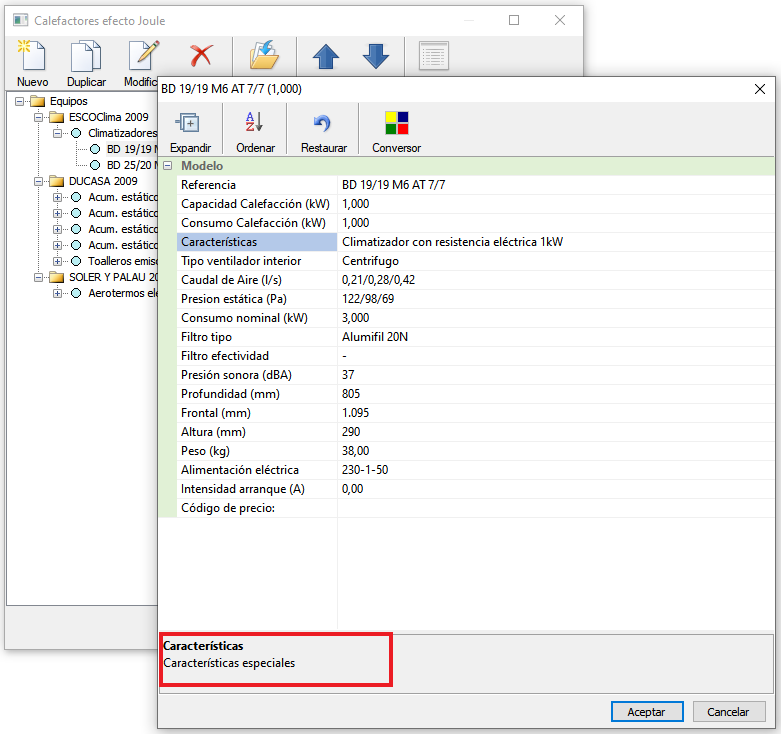Click the Caudal de Aire value 0,21/0,28/0,42
The image size is (781, 734).
point(555,280)
